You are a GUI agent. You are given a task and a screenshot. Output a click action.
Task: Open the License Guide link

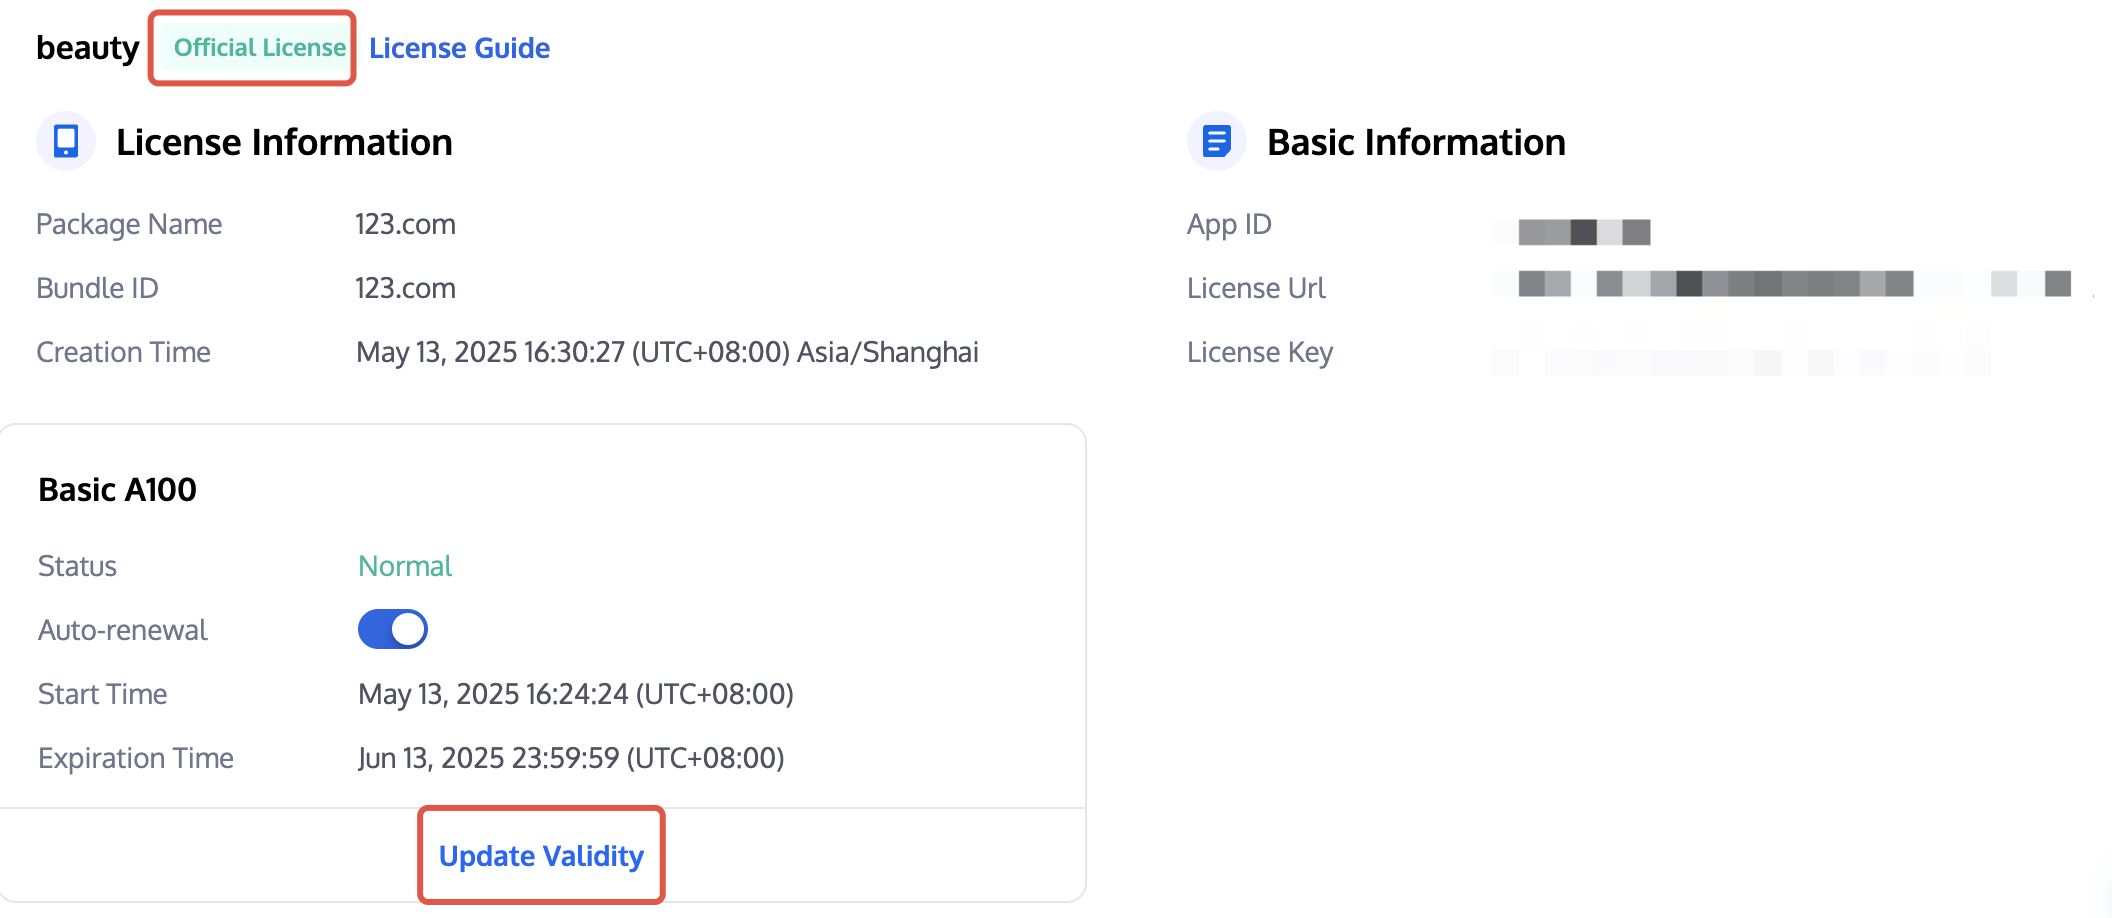(459, 48)
